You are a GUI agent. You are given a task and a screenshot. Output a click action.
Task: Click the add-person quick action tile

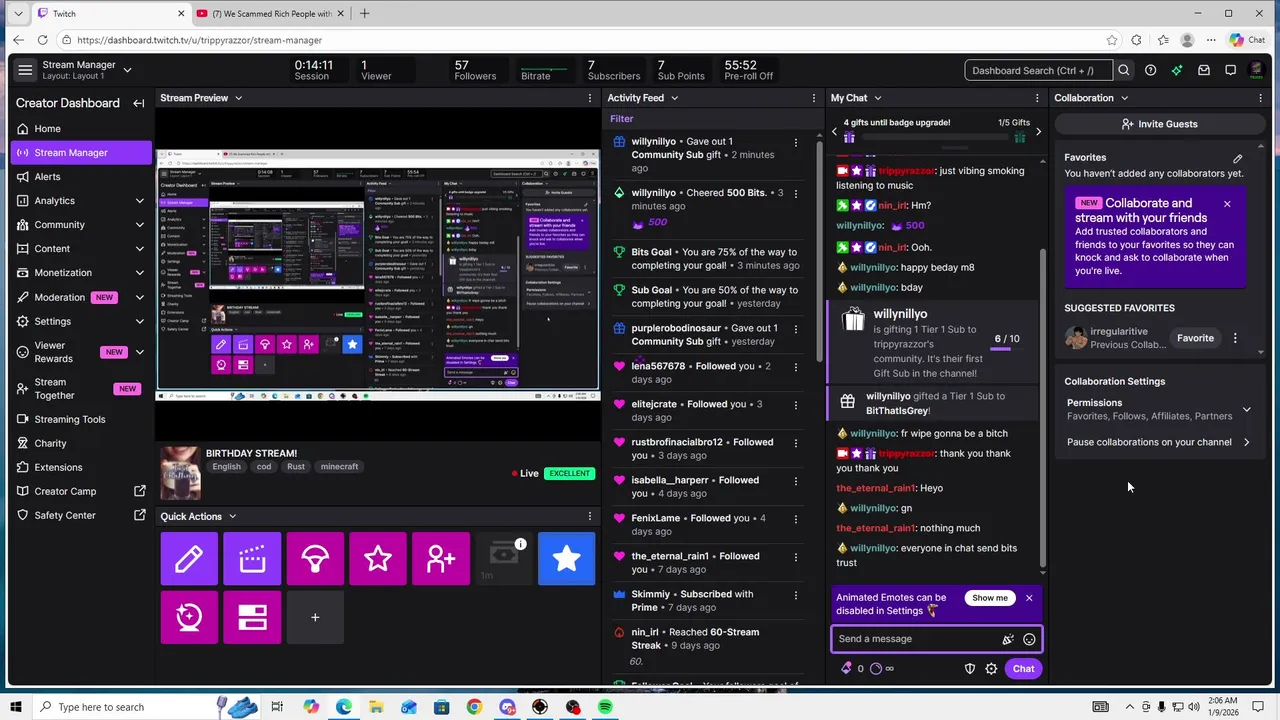click(441, 559)
